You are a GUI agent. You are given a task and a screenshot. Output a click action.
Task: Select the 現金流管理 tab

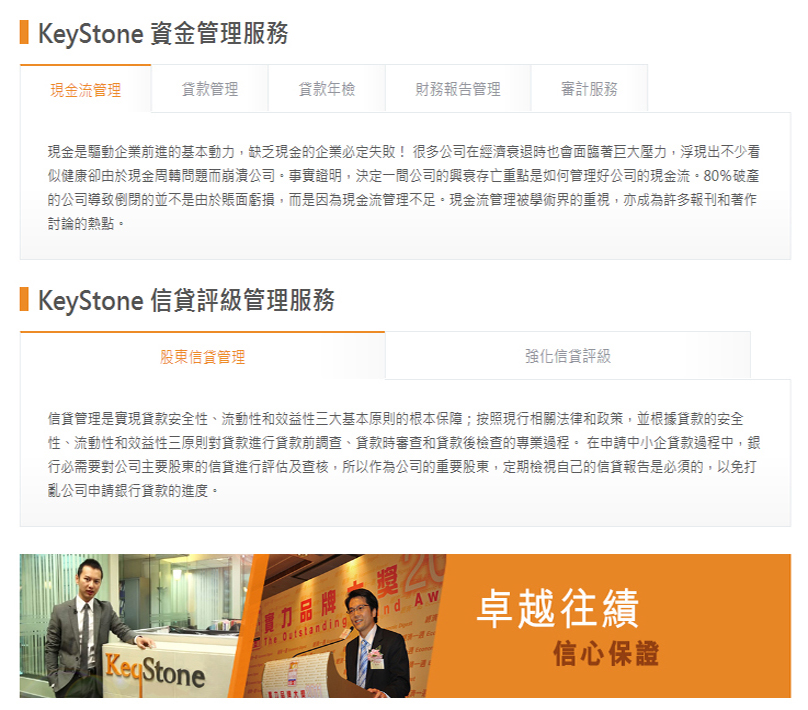[86, 89]
